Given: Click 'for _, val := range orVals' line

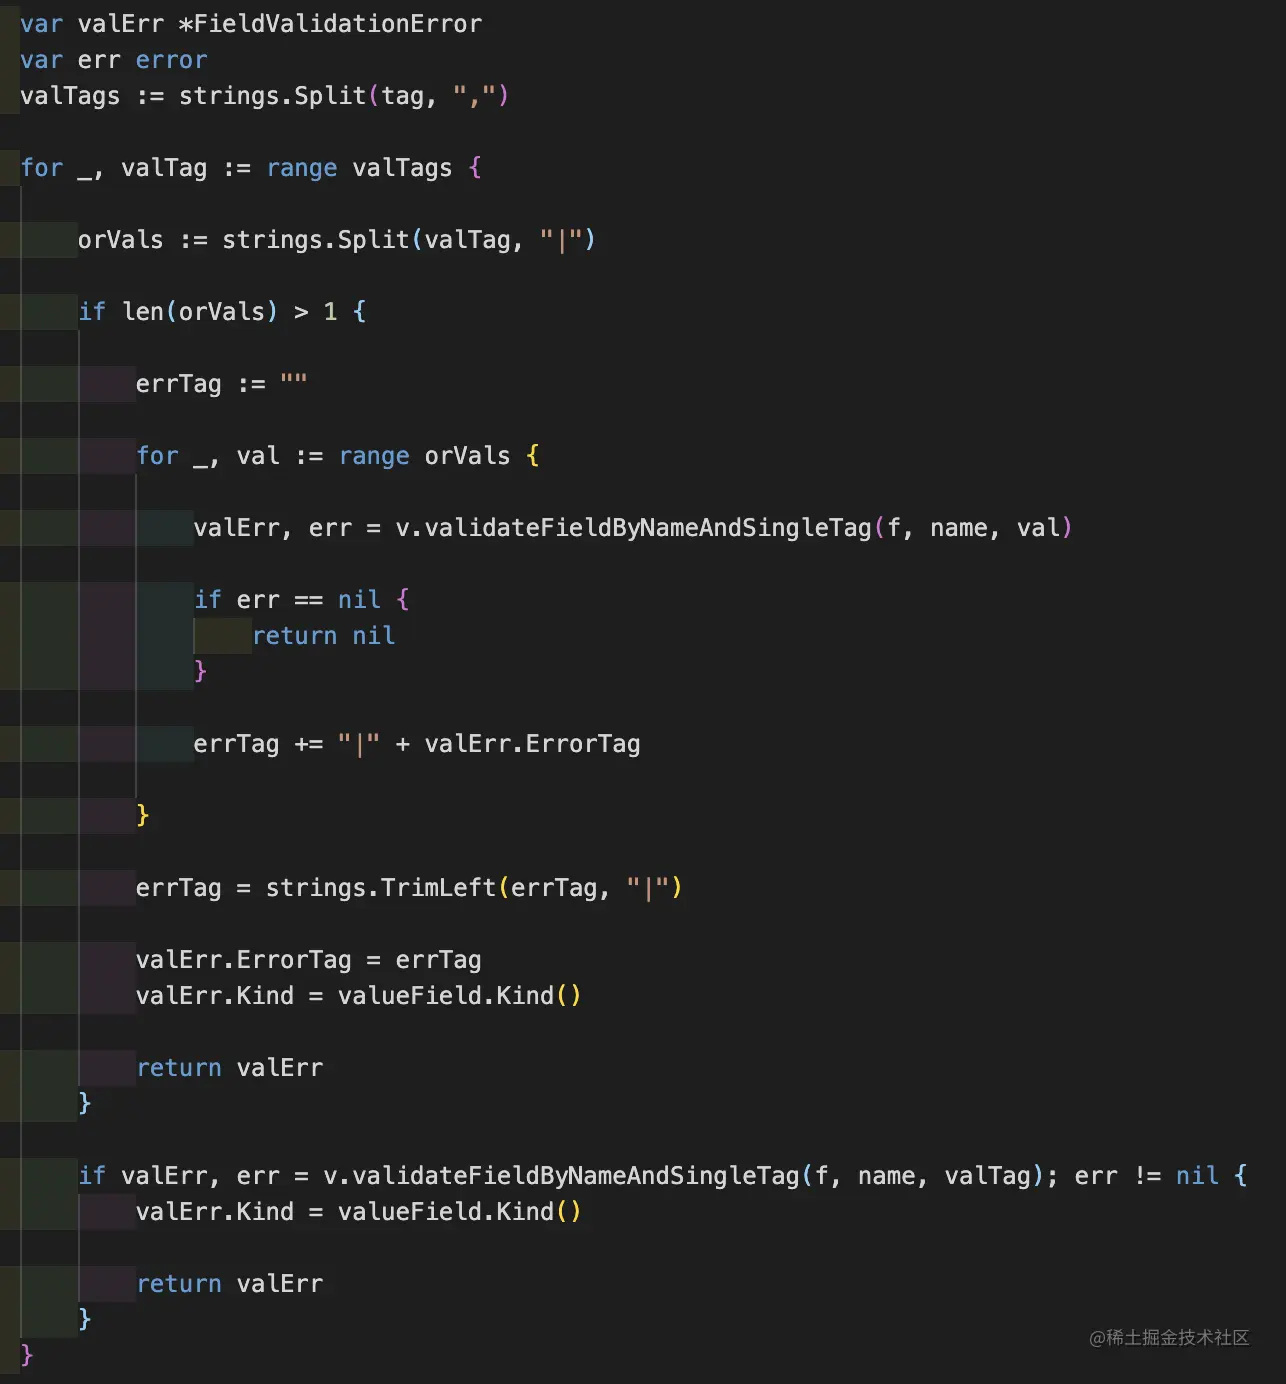Looking at the screenshot, I should pos(338,456).
